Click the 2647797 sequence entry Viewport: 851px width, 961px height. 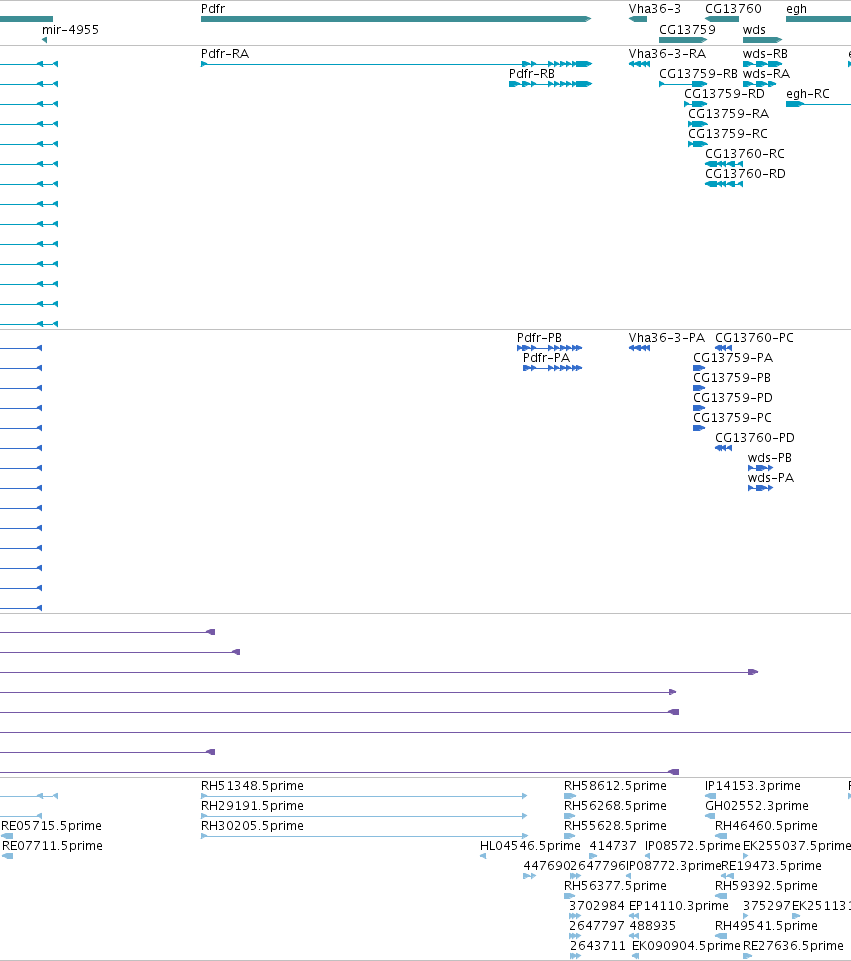coord(597,925)
